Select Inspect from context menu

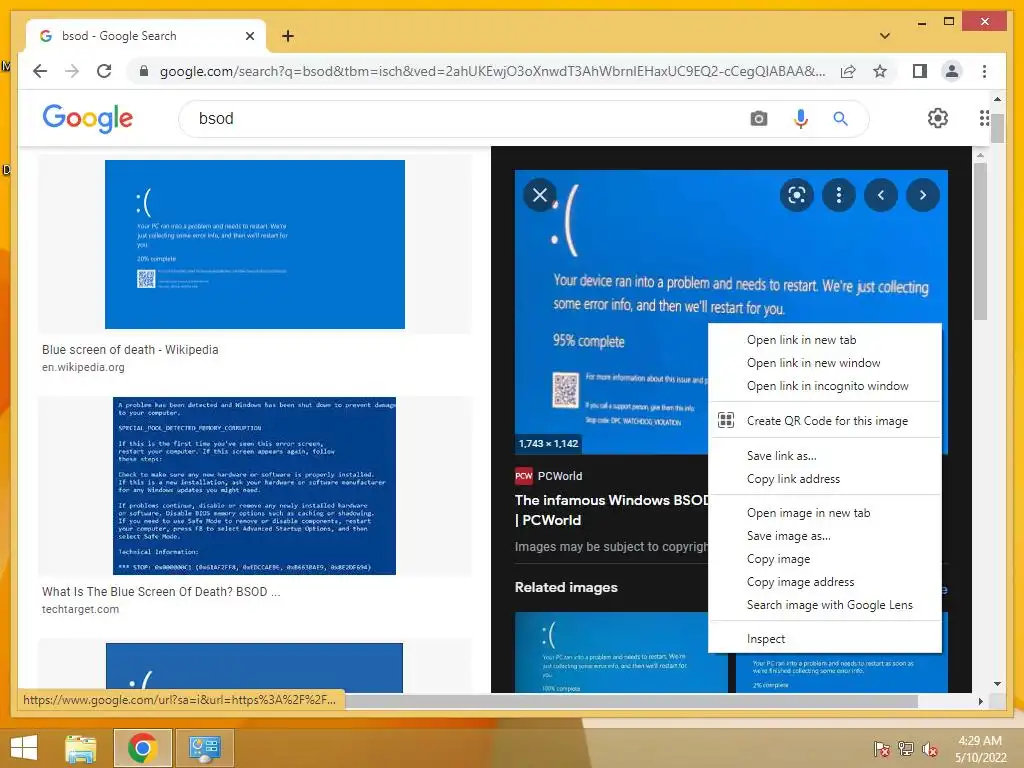[824, 639]
